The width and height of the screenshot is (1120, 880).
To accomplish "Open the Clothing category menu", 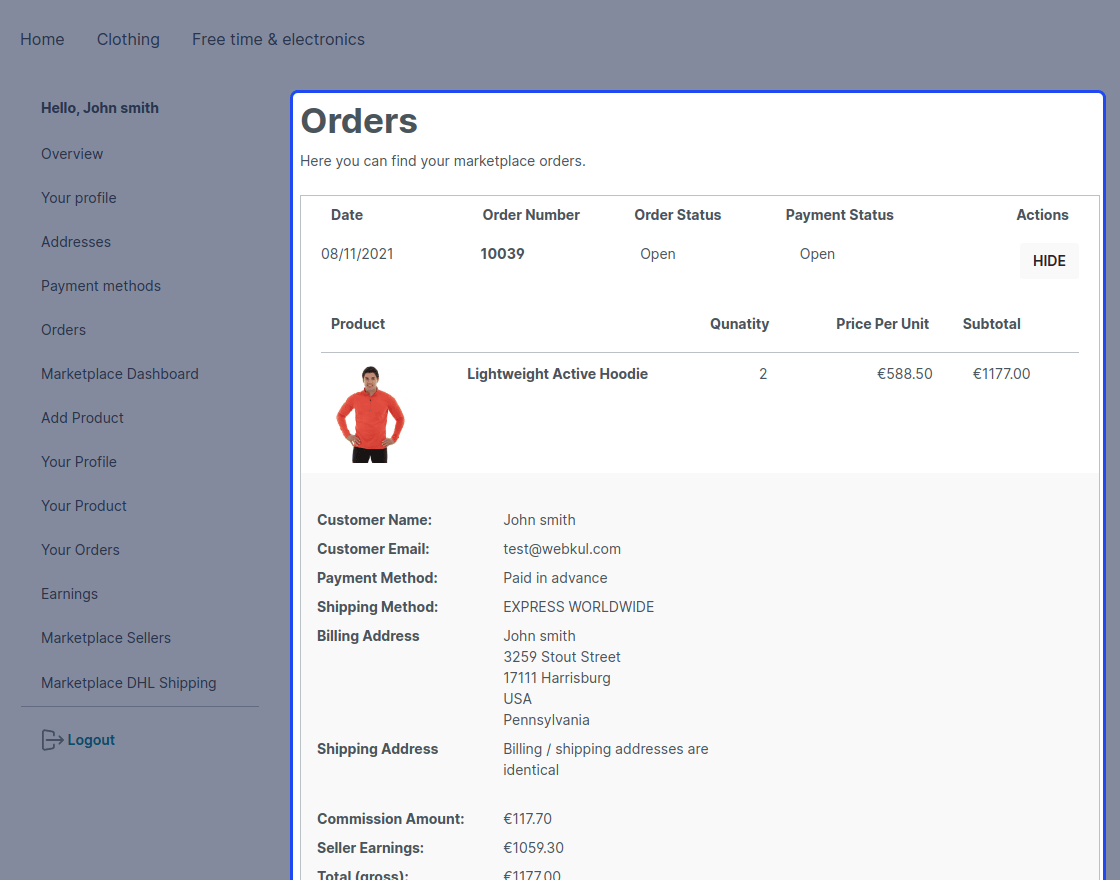I will pos(128,39).
